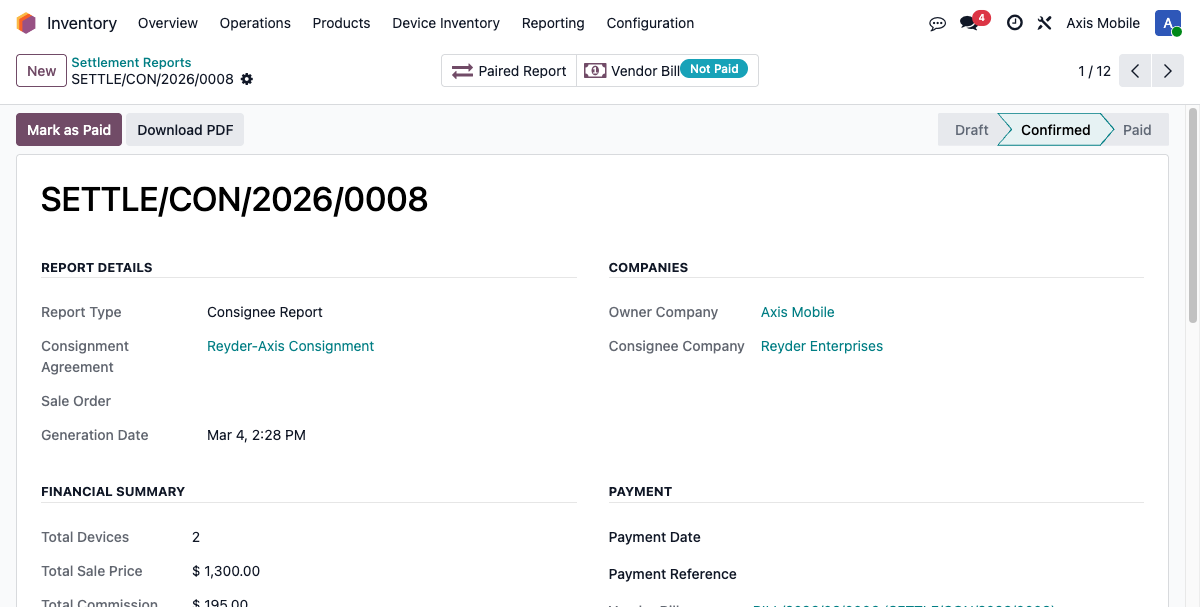Click the Mark as Paid button

pos(69,130)
